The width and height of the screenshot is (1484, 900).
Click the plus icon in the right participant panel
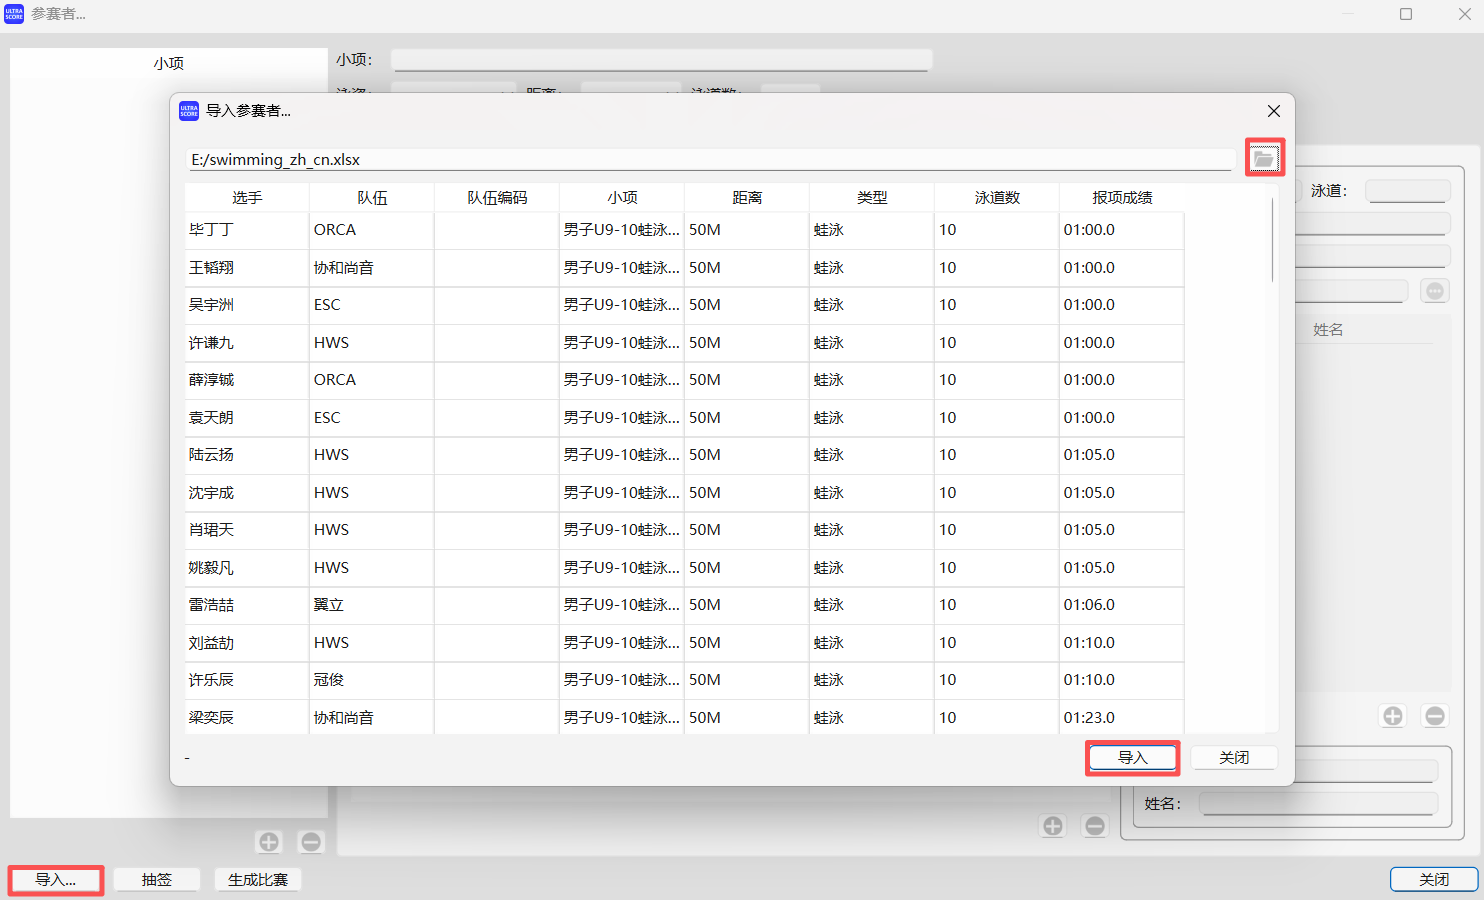1392,715
